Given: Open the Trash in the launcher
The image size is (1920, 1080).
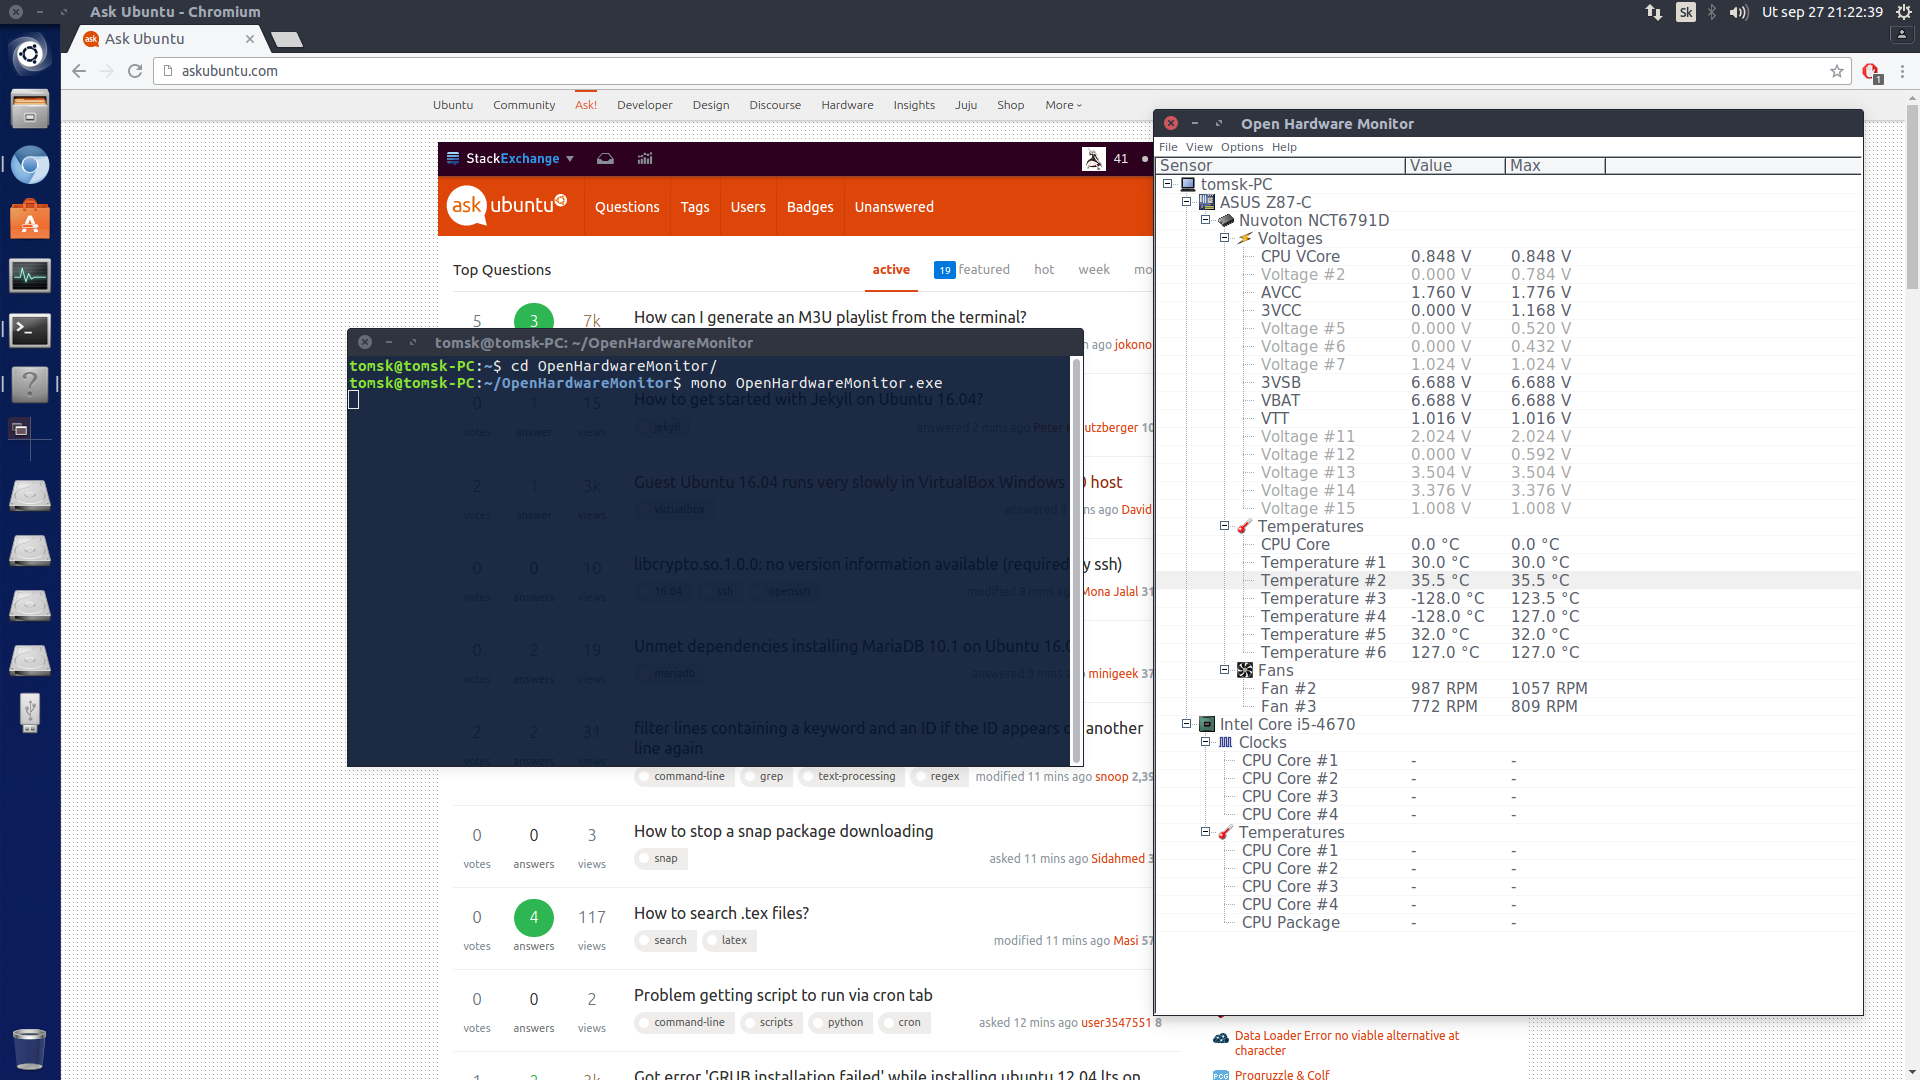Looking at the screenshot, I should point(30,1047).
